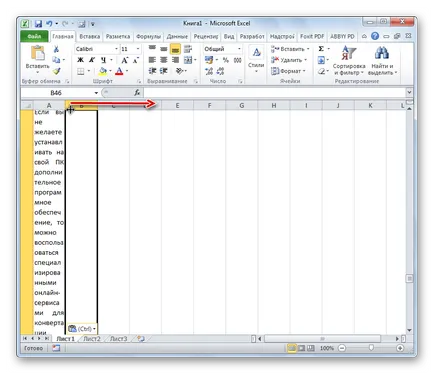The image size is (434, 374).
Task: Click the Undo arrow icon
Action: [49, 24]
